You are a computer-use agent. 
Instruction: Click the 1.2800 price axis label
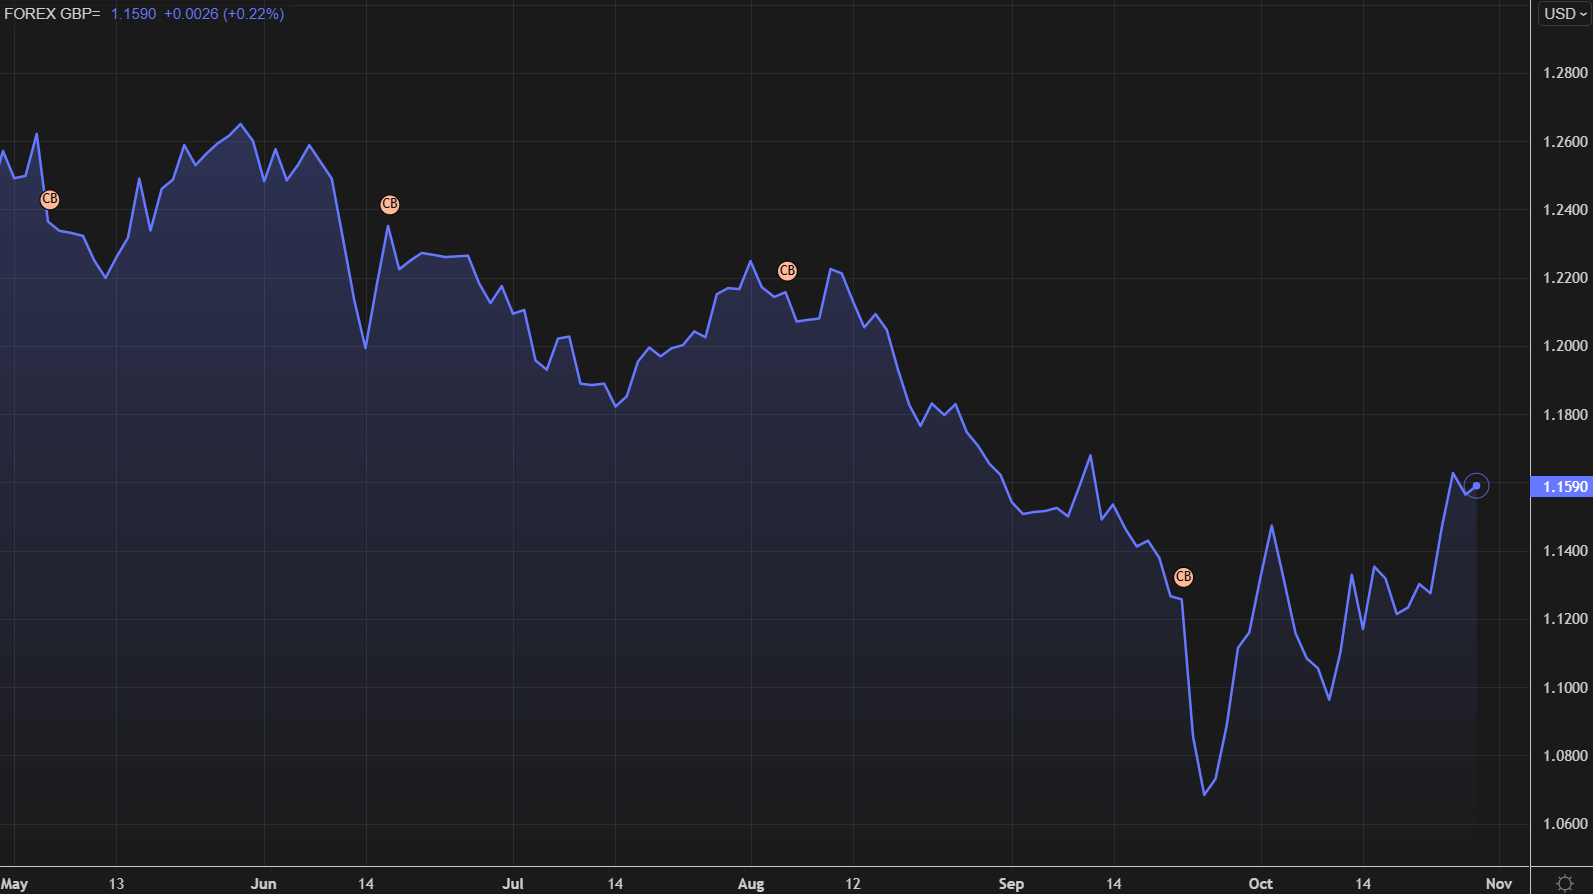[x=1565, y=73]
